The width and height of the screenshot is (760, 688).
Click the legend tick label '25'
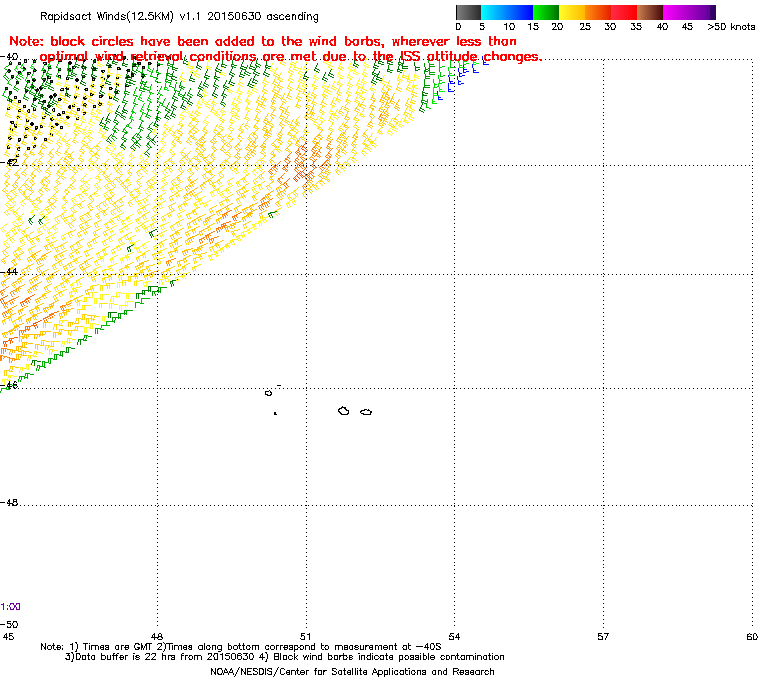585,27
